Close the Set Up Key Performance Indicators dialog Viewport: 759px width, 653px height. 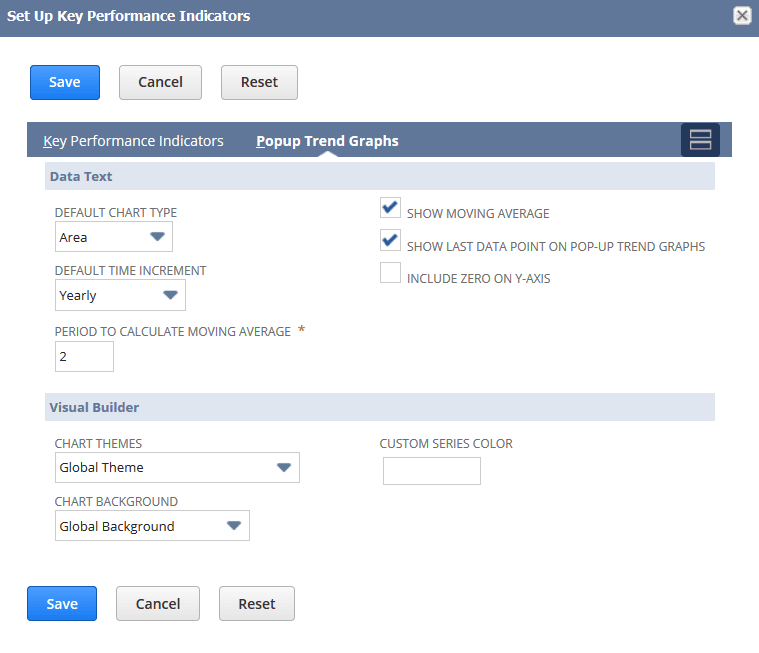coord(742,15)
